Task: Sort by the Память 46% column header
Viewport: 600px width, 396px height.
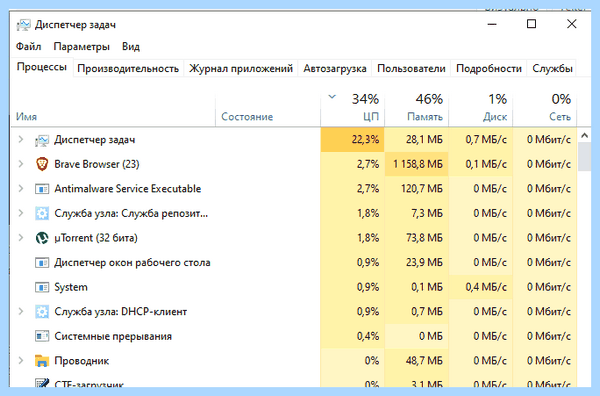Action: coord(416,109)
